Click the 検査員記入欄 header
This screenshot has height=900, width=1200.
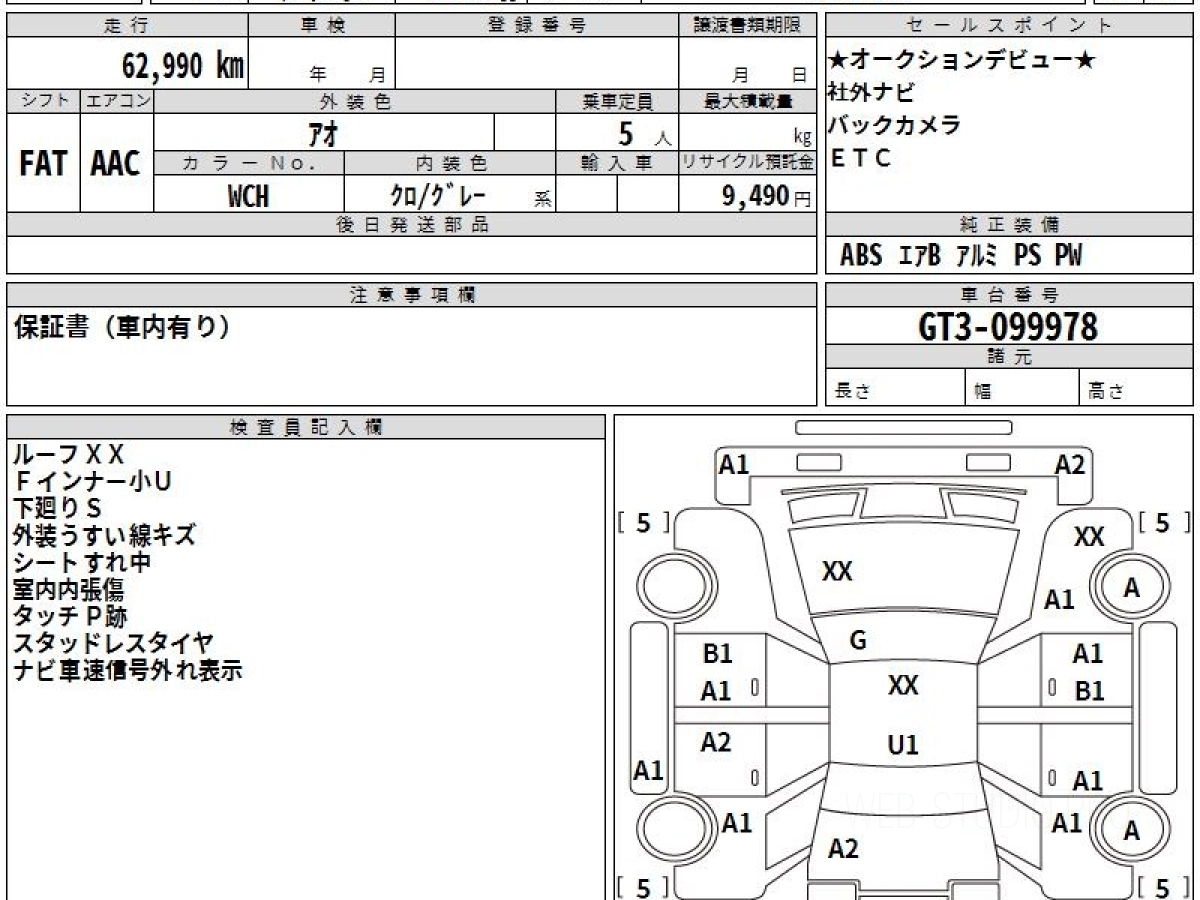click(306, 427)
